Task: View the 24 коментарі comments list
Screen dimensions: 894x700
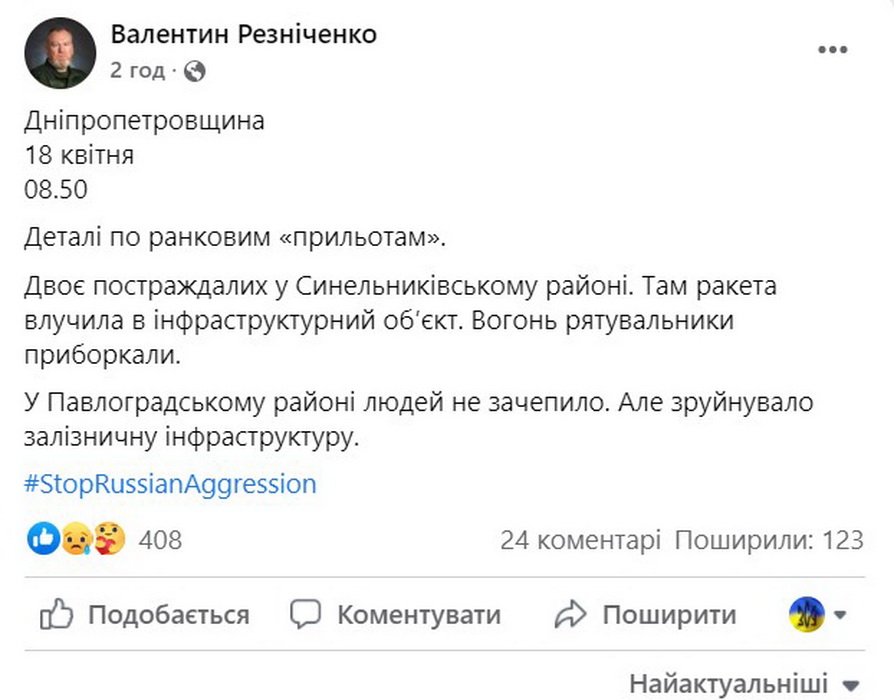Action: coord(581,541)
